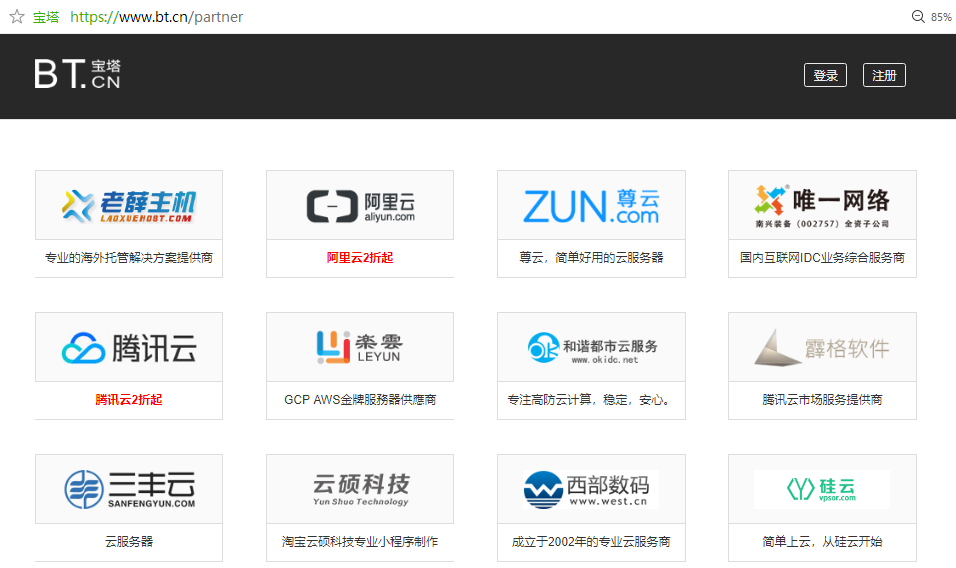Click the 85% zoom level text
The image size is (956, 568).
pos(941,17)
